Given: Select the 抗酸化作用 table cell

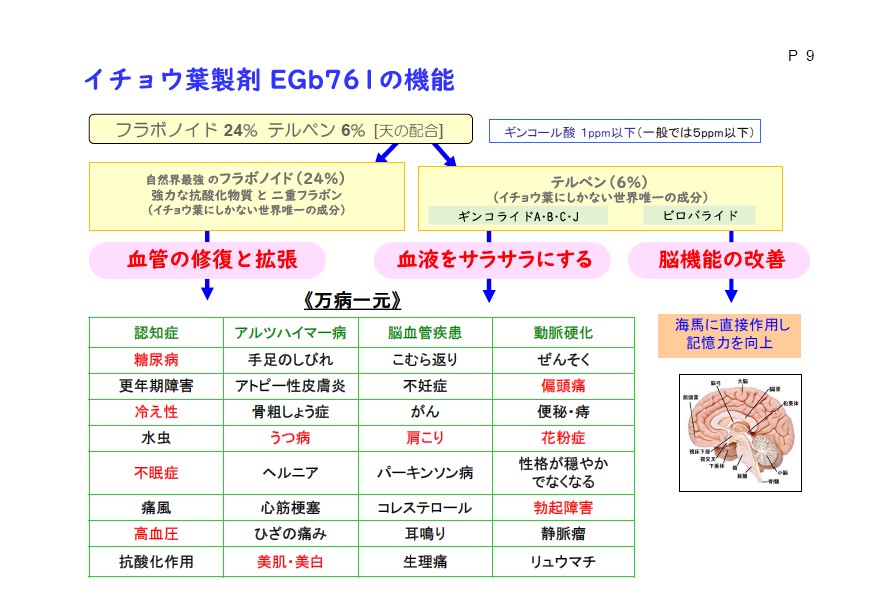Looking at the screenshot, I should click(156, 561).
